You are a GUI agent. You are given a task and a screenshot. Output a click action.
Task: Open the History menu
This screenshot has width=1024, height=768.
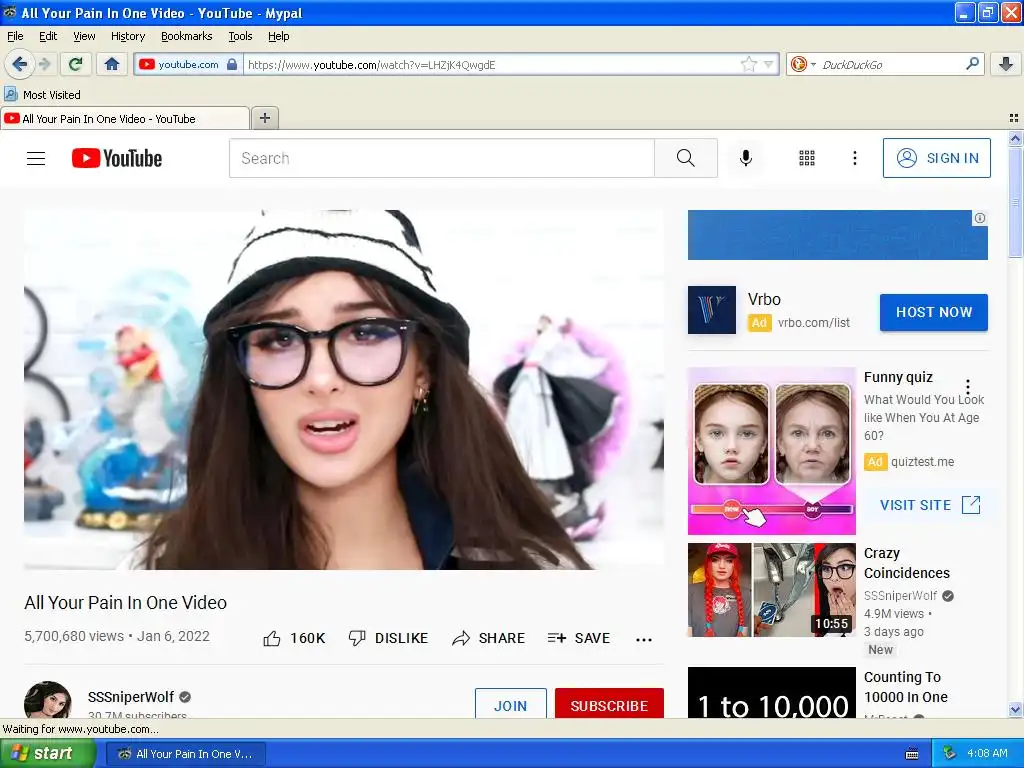[x=127, y=36]
